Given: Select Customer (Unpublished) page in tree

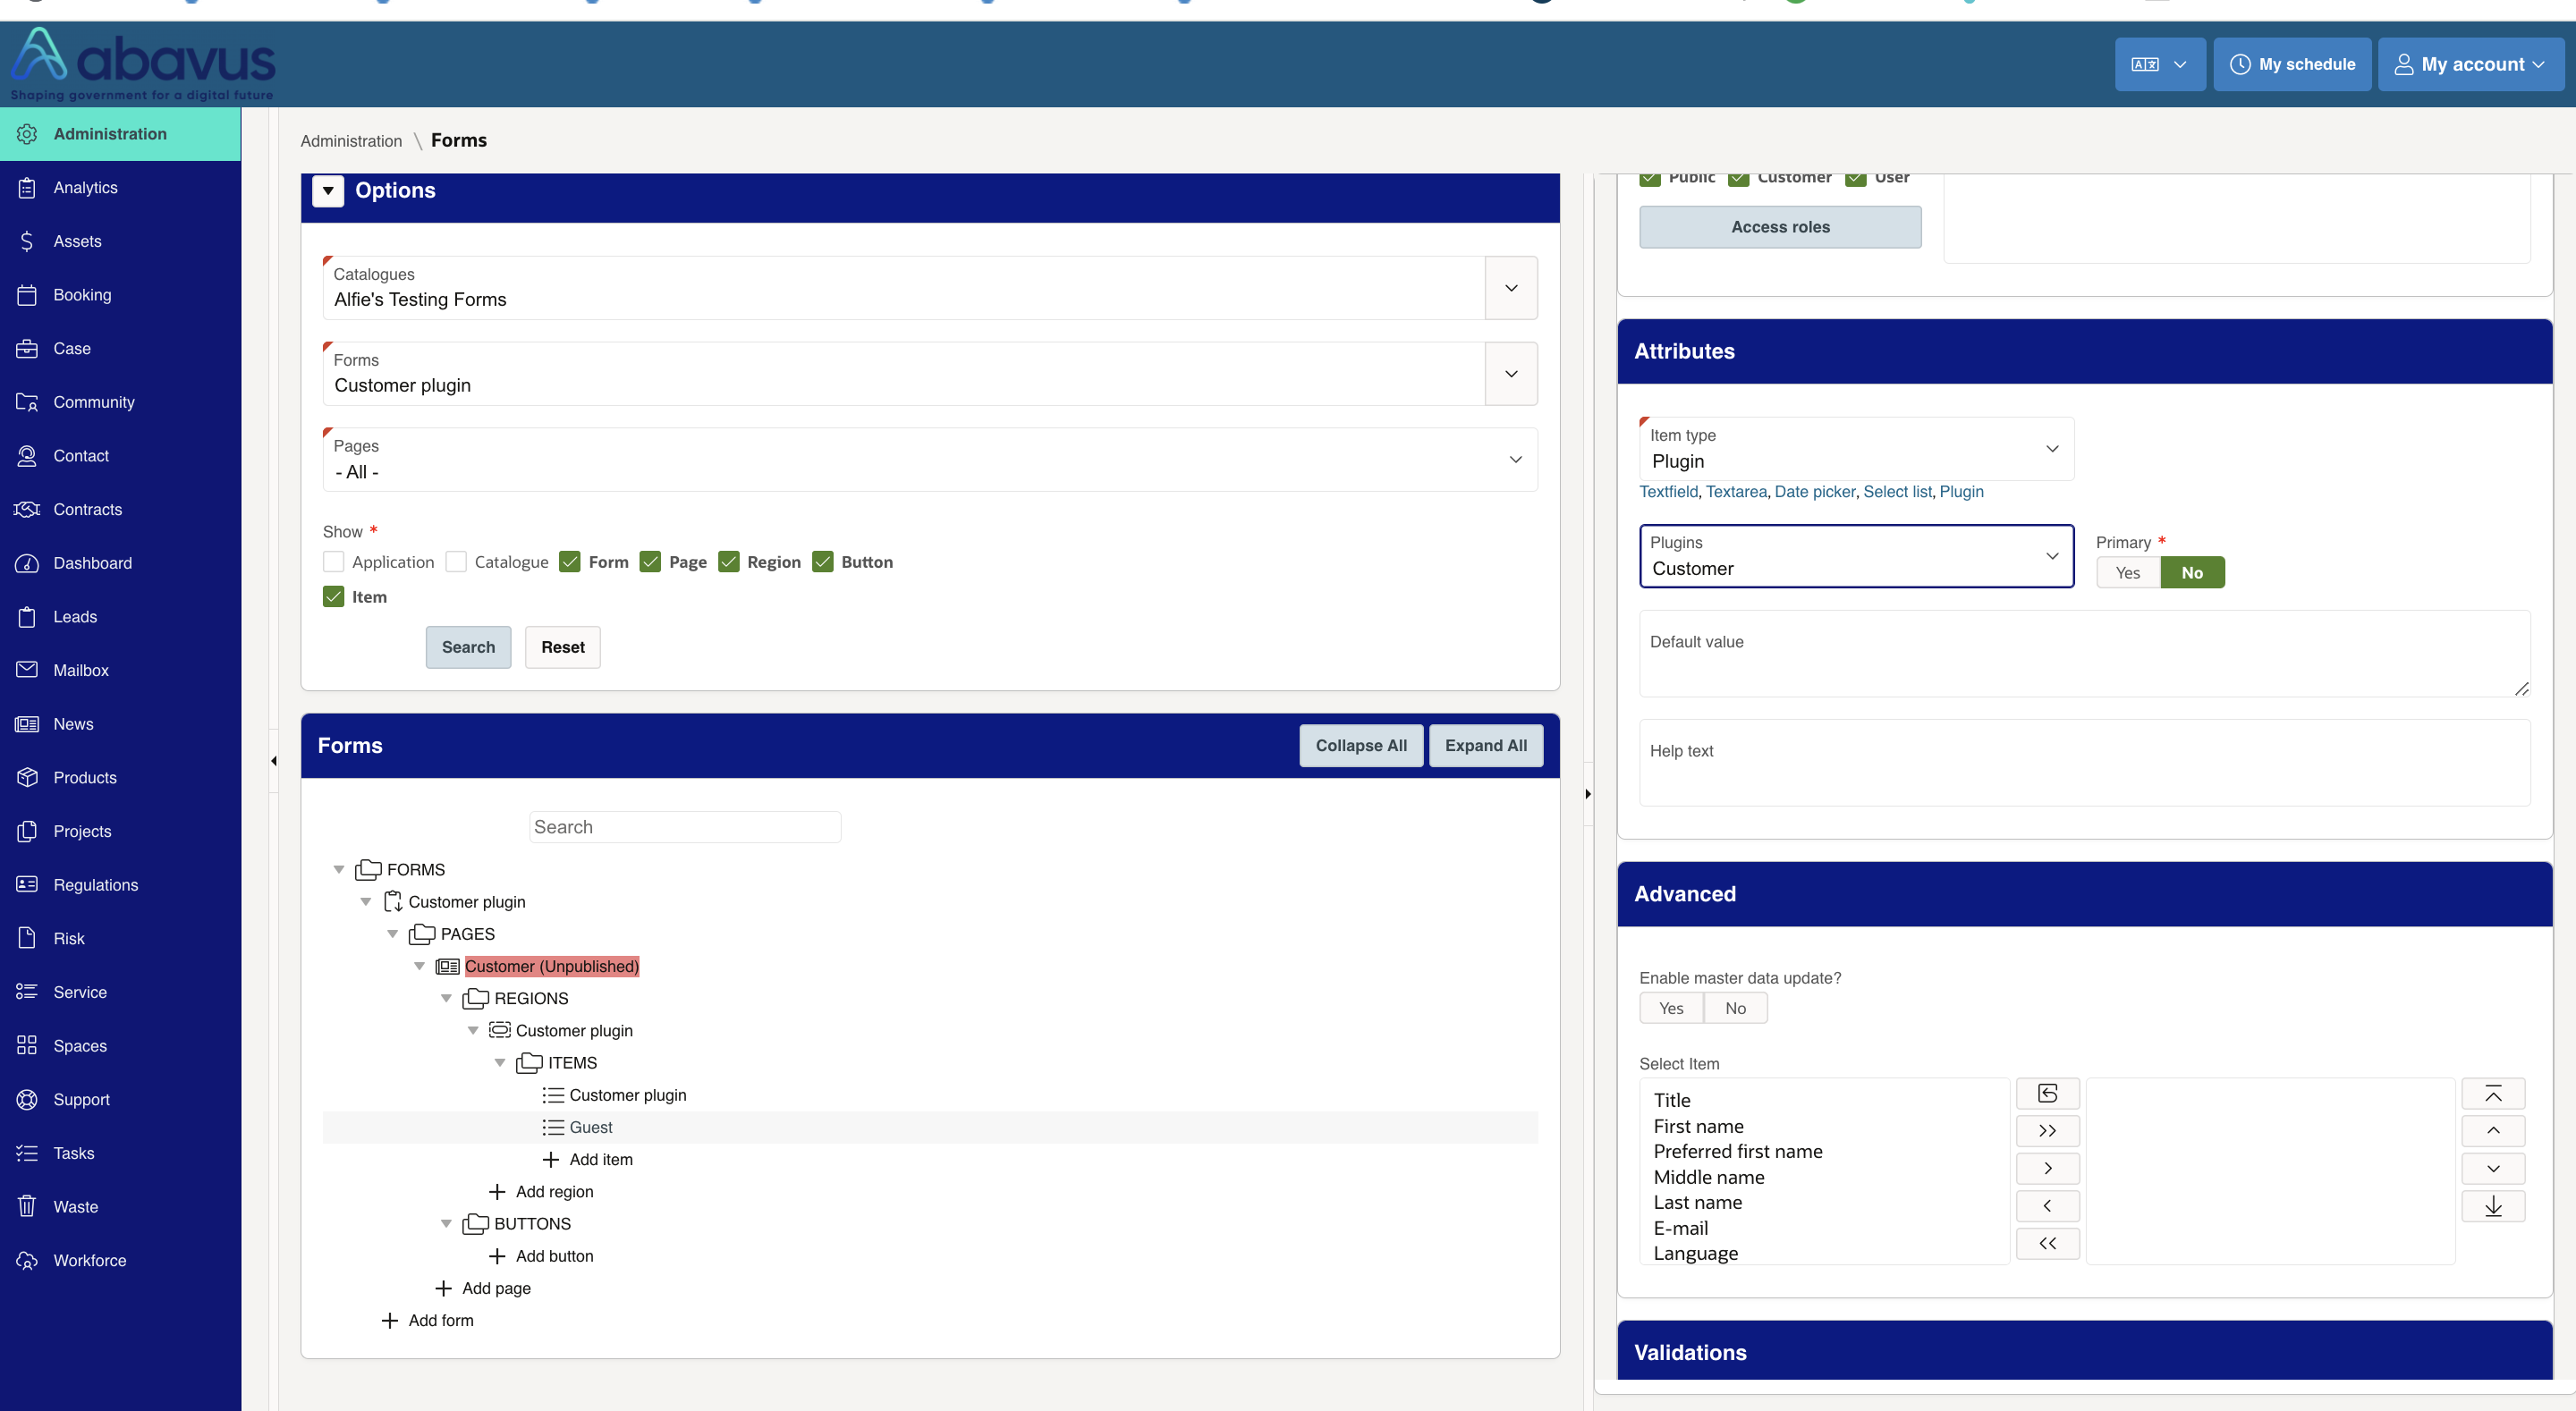Looking at the screenshot, I should coord(551,967).
